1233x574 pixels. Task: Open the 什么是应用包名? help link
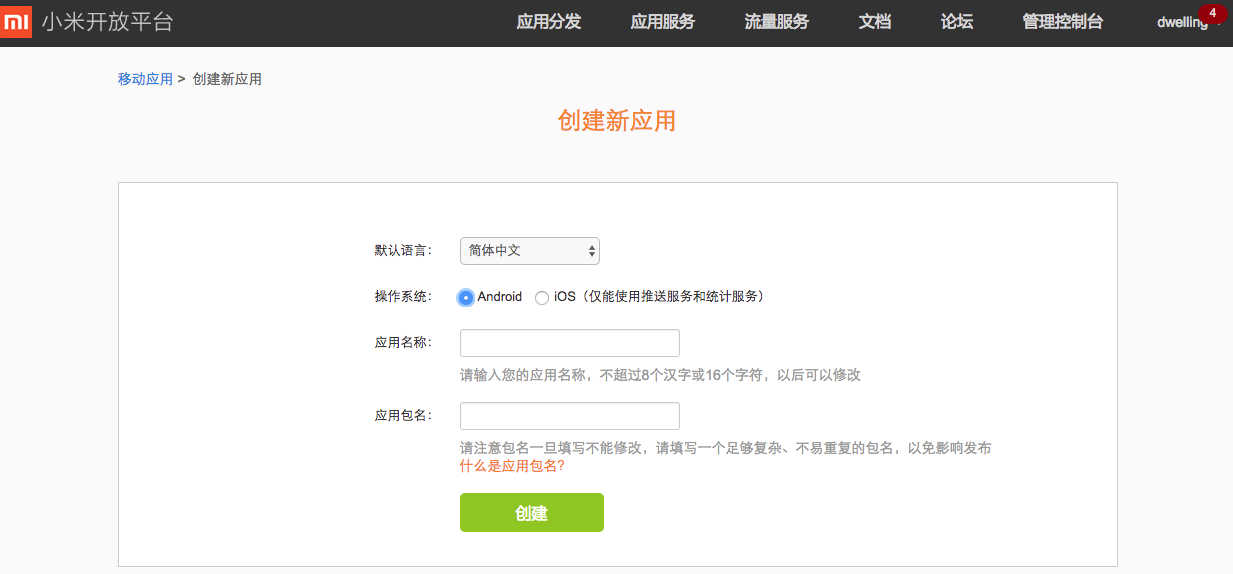tap(512, 466)
